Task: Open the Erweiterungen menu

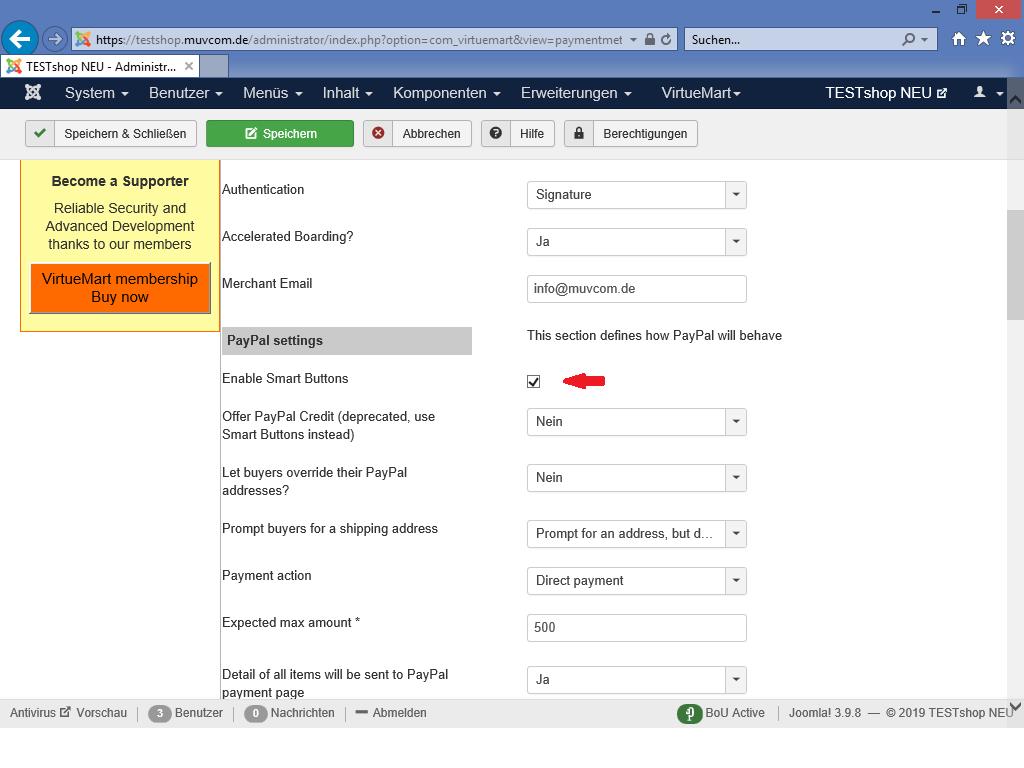Action: 575,93
